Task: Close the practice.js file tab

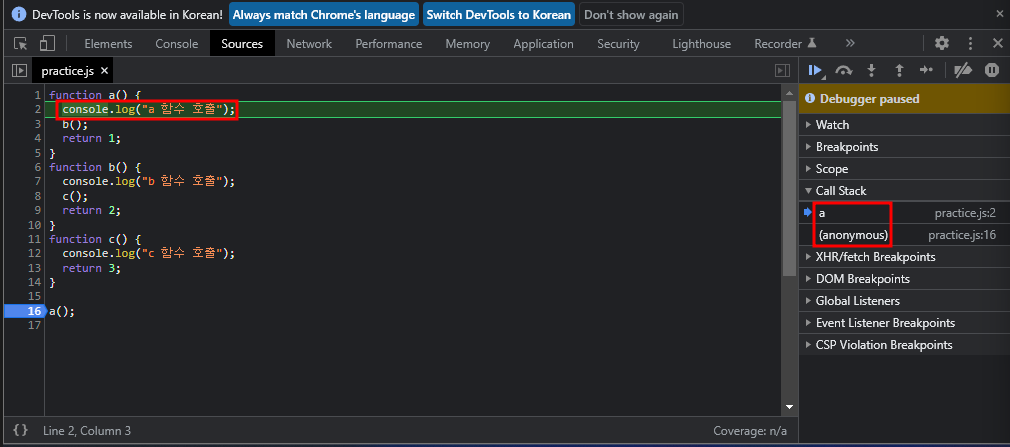Action: click(104, 71)
